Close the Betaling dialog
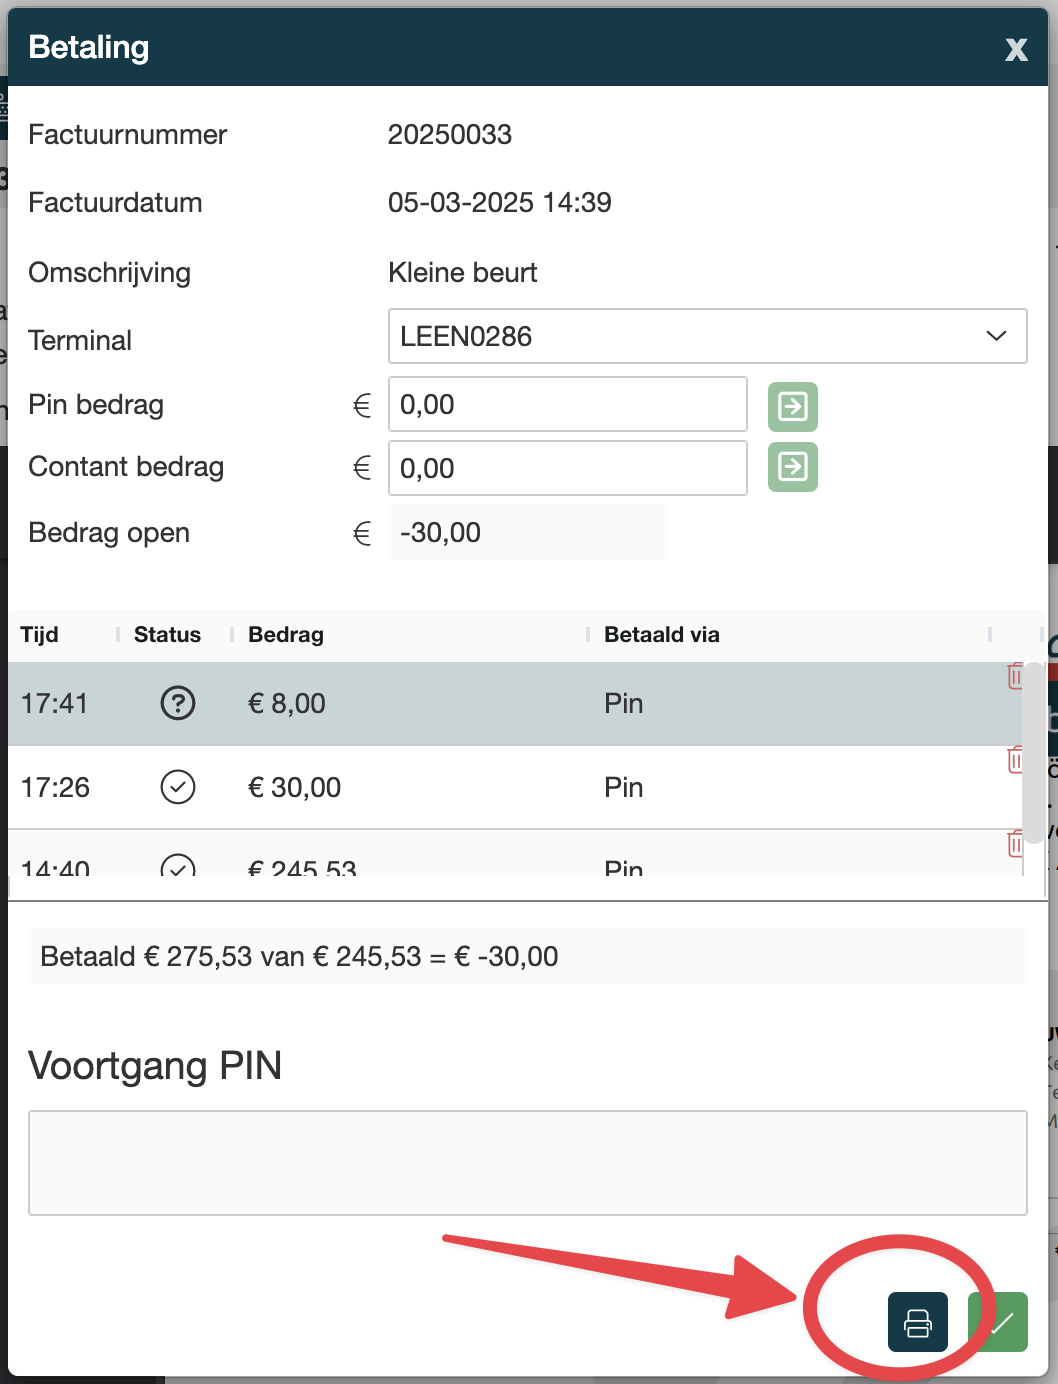 point(1016,49)
